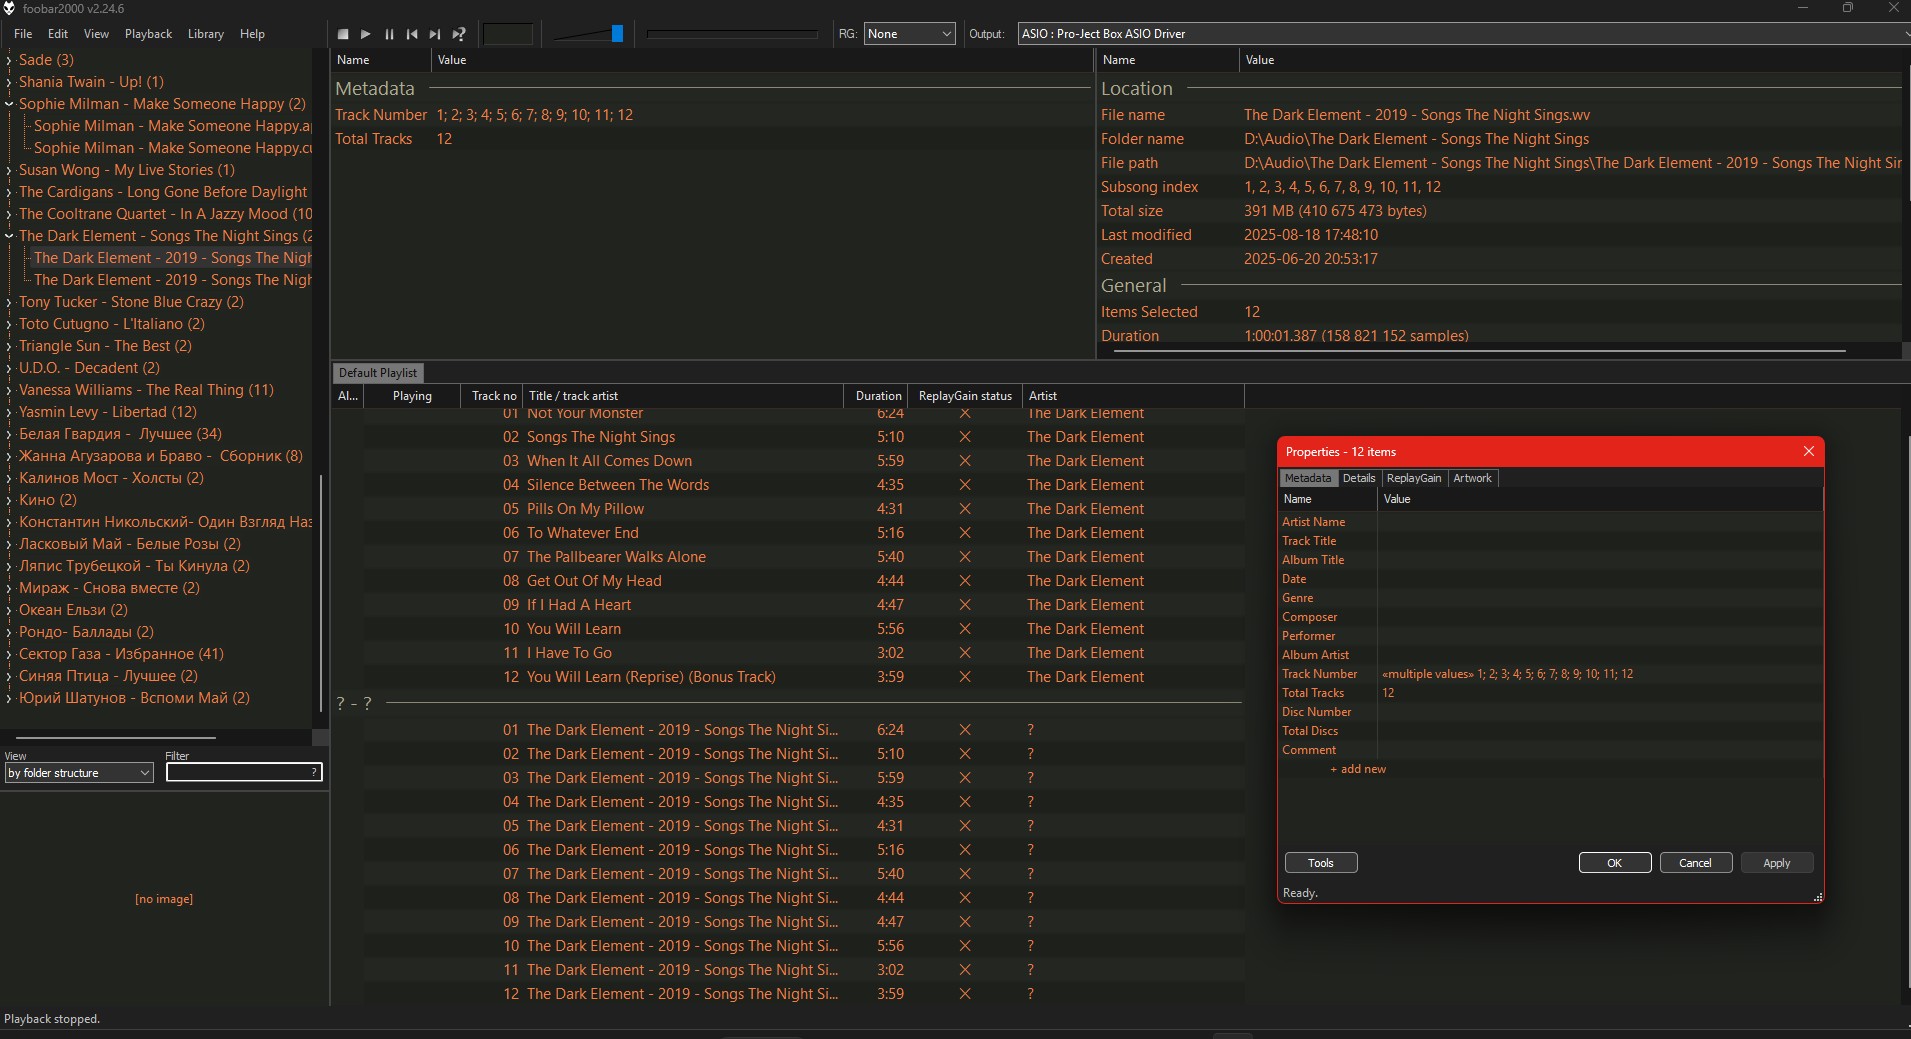Open the 'by folder structure' view dropdown
This screenshot has width=1911, height=1039.
click(x=79, y=773)
